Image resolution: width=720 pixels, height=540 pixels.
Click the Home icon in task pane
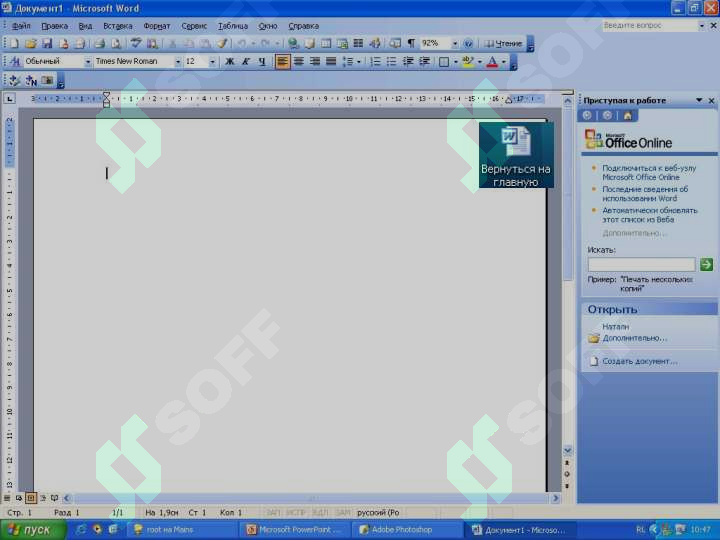pos(627,115)
